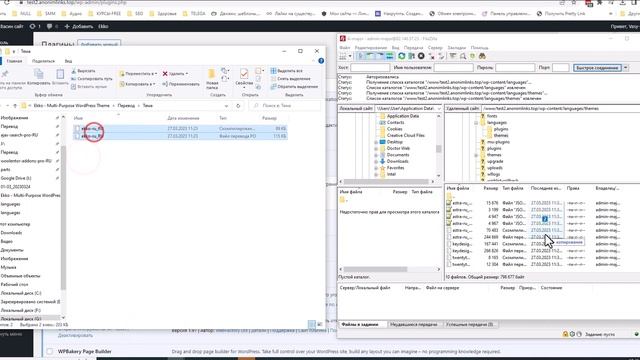Click Удалить red X in Explorer ribbon
The height and width of the screenshot is (360, 640).
click(165, 74)
